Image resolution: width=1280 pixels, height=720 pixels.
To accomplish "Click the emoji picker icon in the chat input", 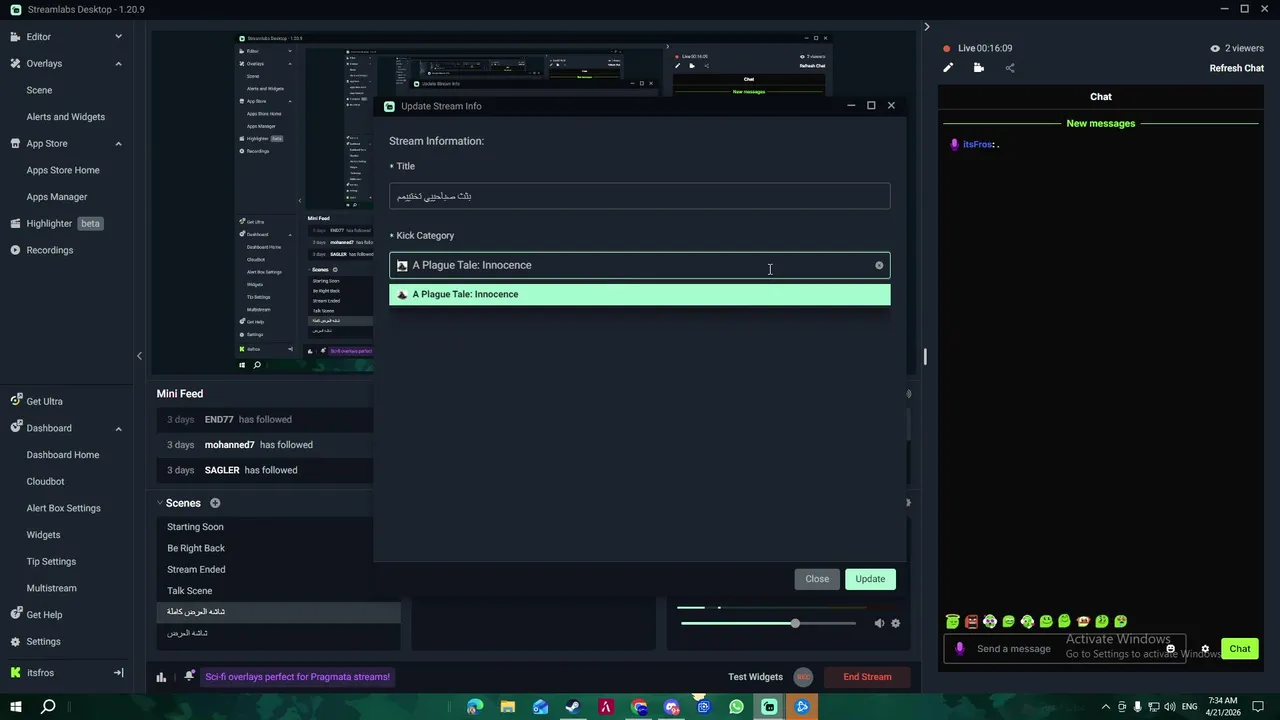I will click(1170, 649).
